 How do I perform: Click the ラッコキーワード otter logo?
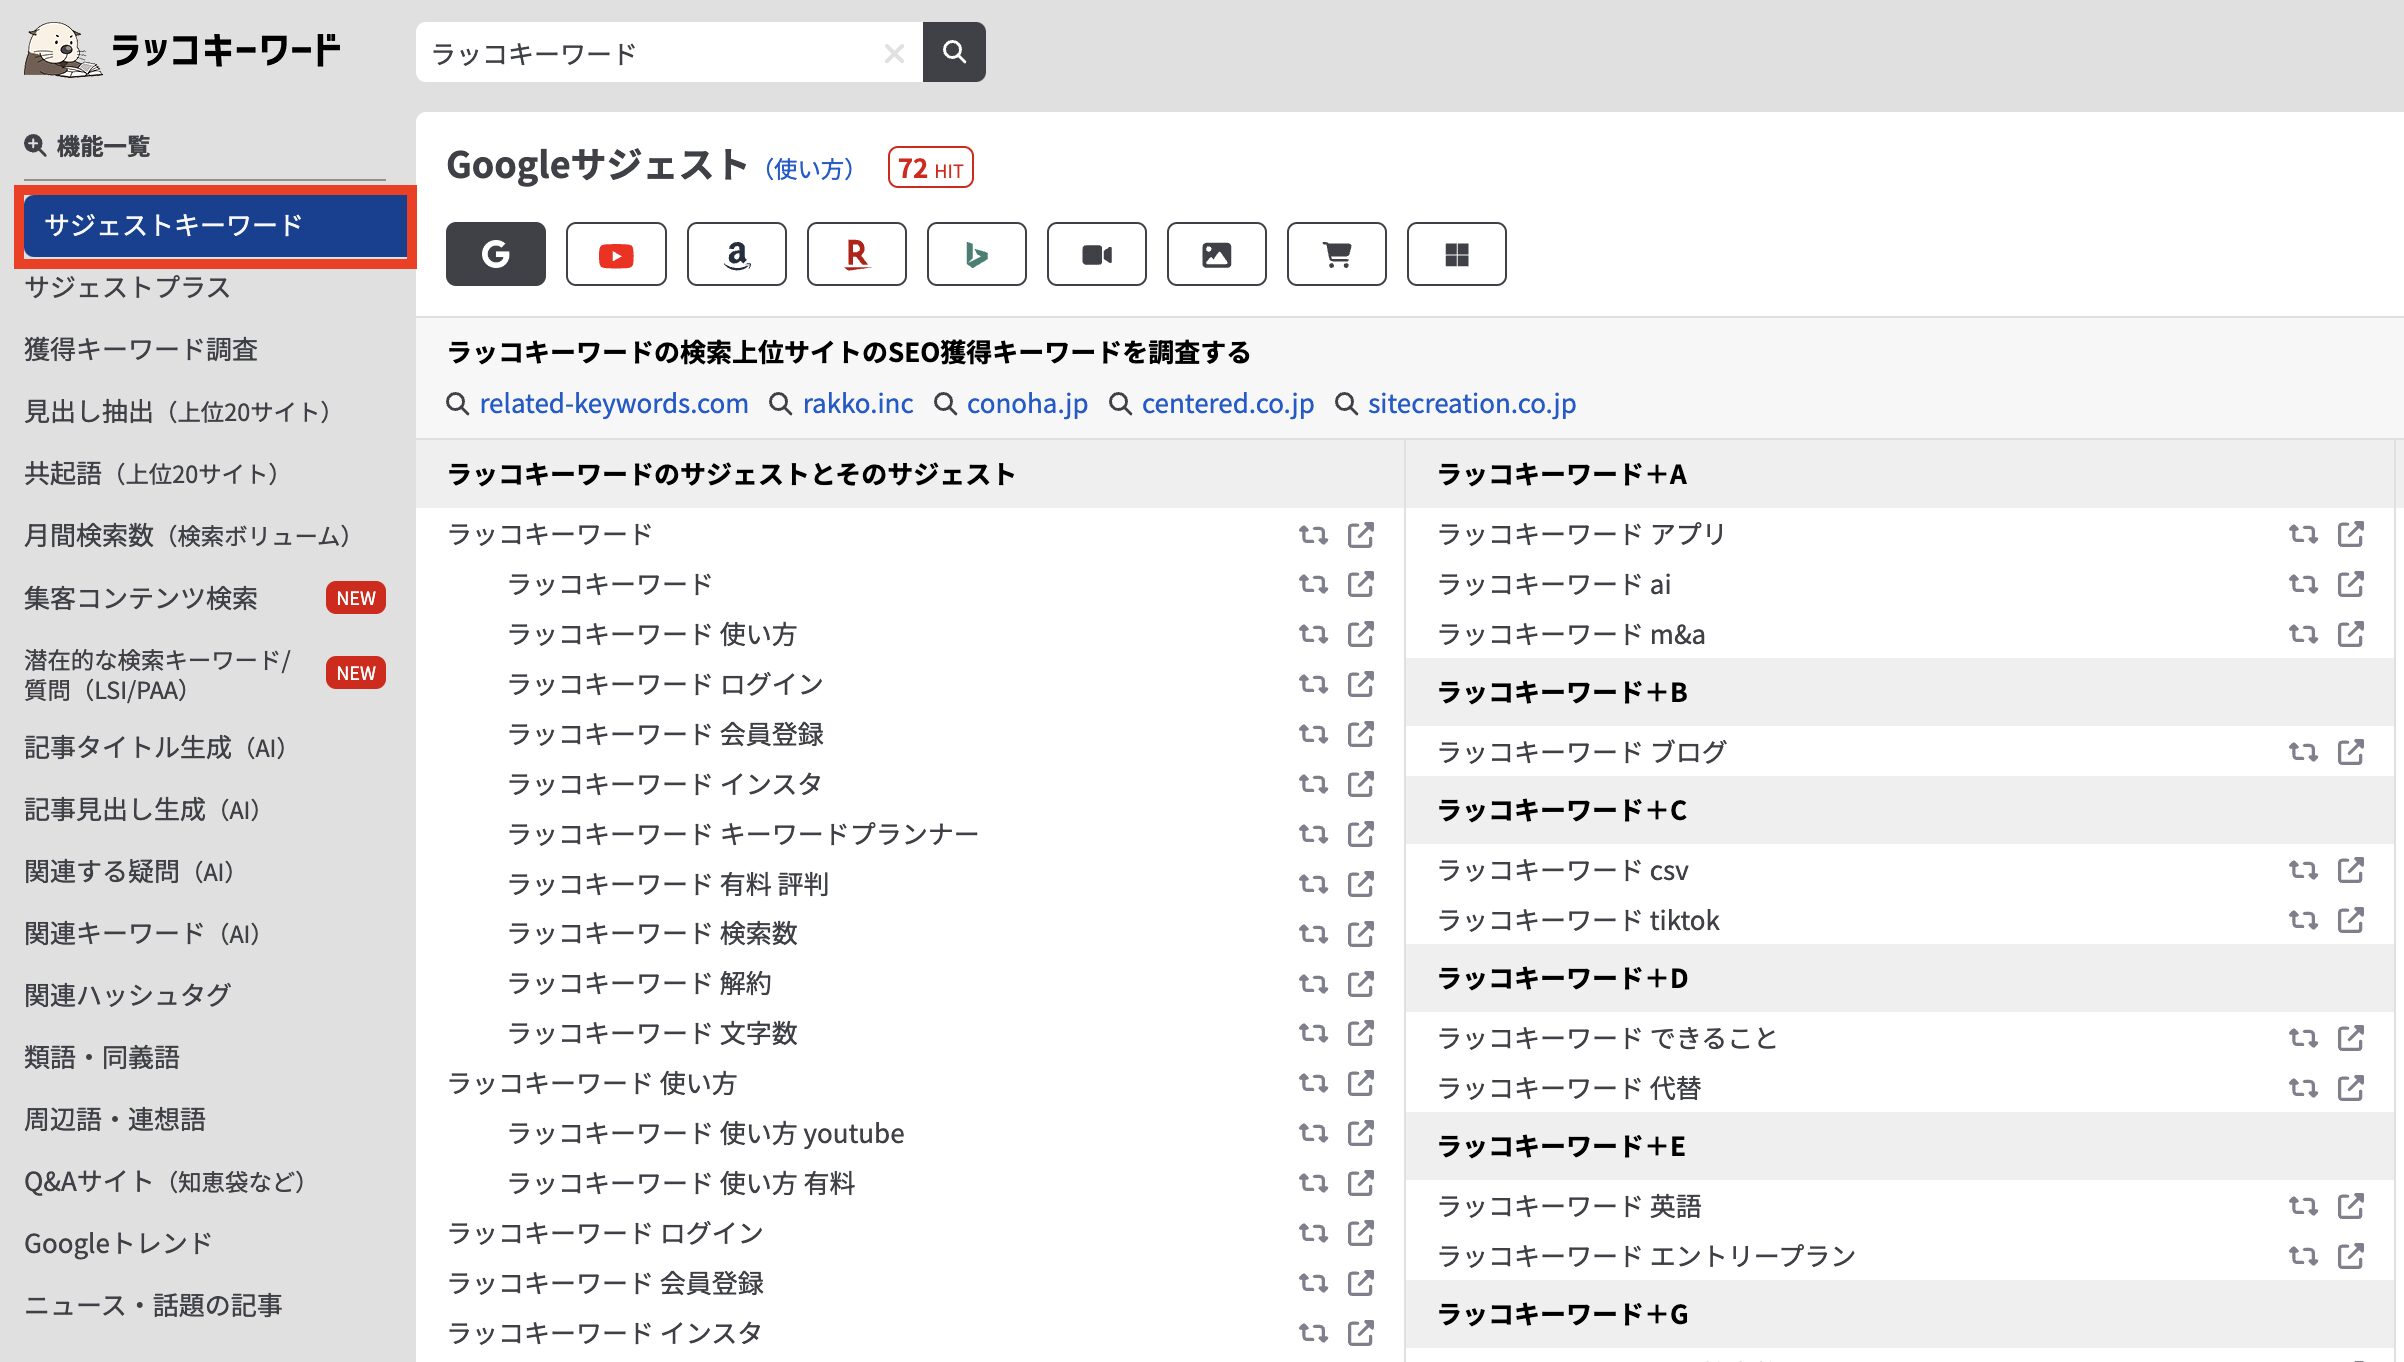[182, 50]
